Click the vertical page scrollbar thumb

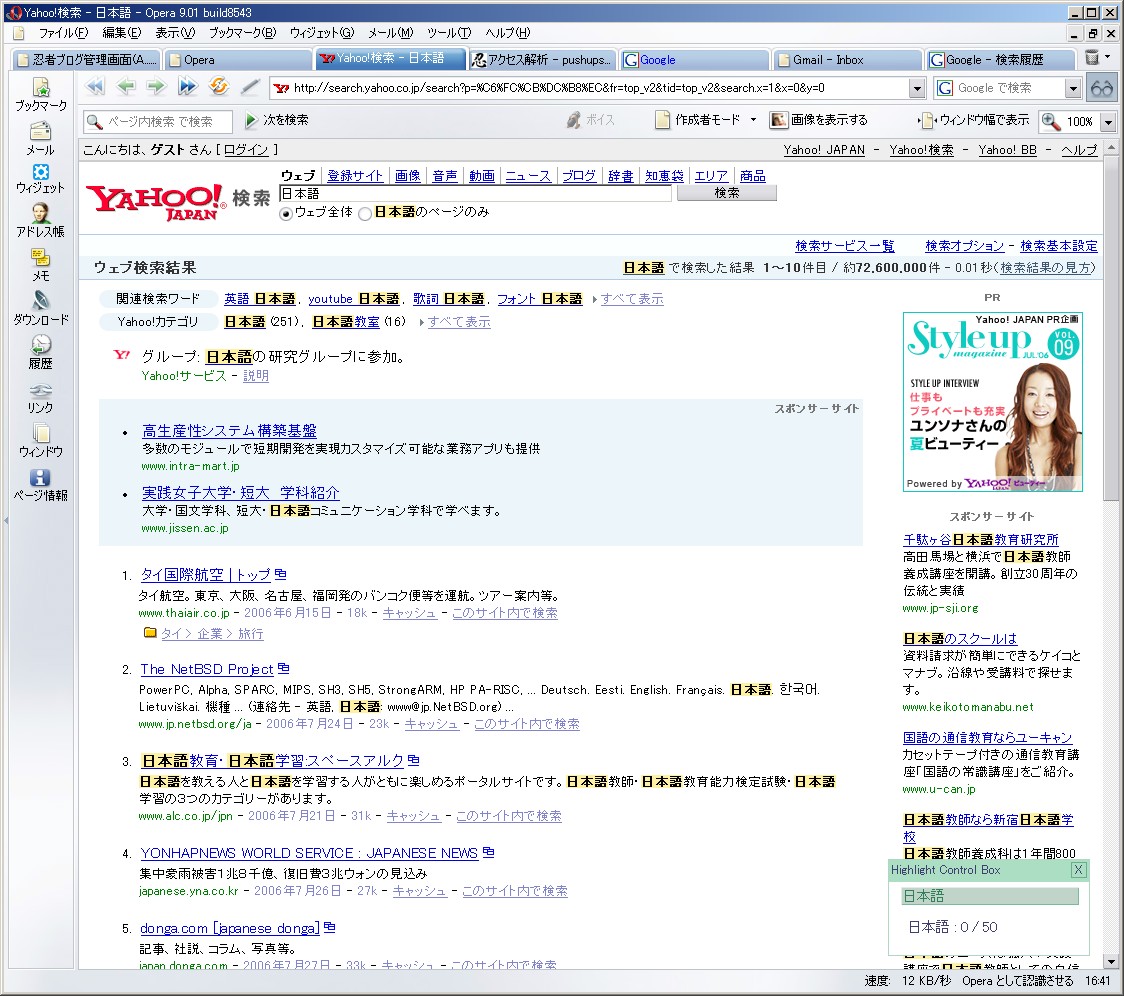coord(1110,328)
